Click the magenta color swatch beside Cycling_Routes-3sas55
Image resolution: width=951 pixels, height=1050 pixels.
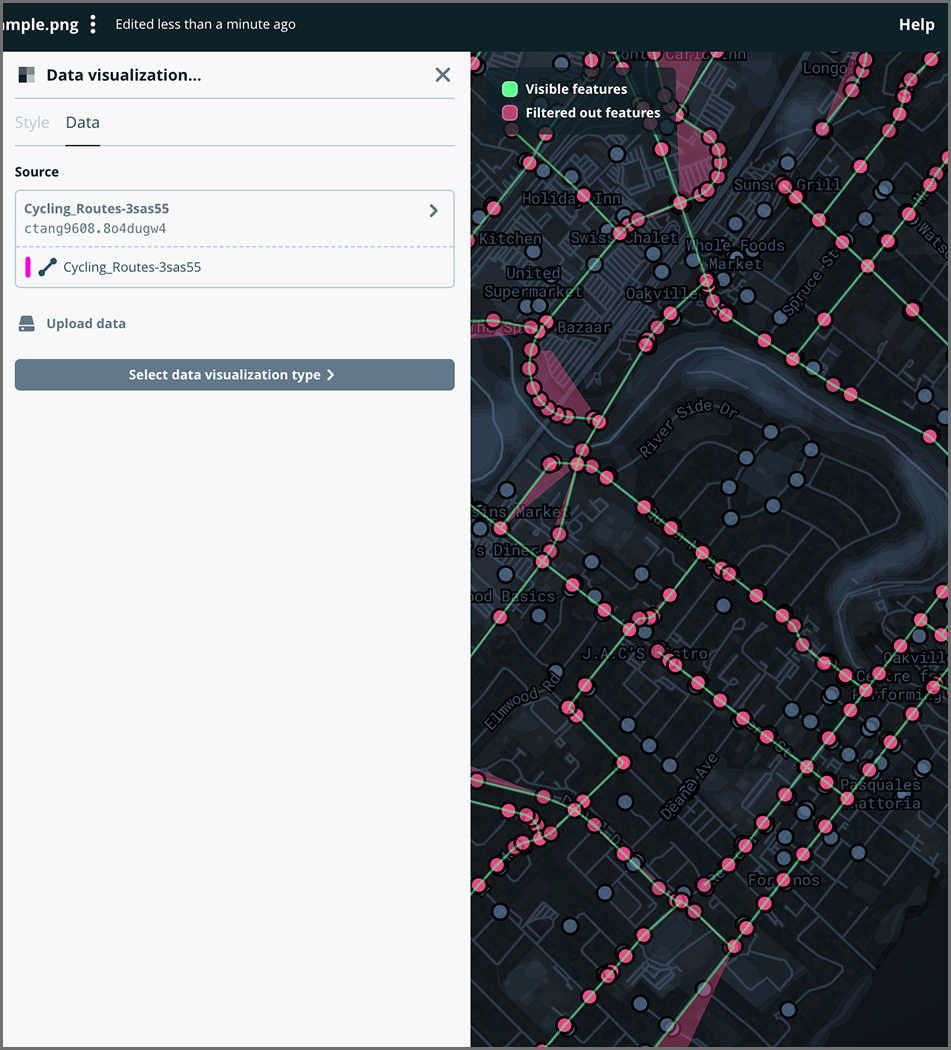[29, 267]
